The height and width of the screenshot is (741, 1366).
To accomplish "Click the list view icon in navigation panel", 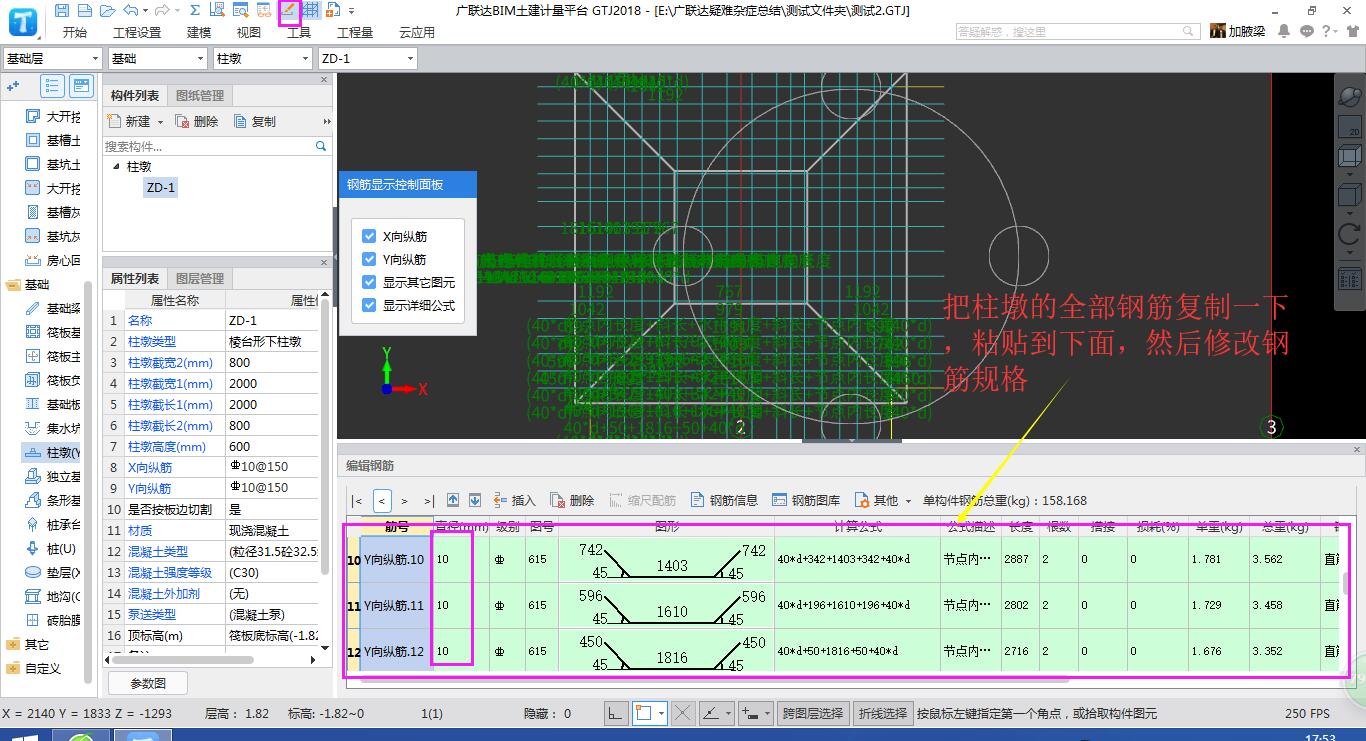I will pyautogui.click(x=53, y=86).
